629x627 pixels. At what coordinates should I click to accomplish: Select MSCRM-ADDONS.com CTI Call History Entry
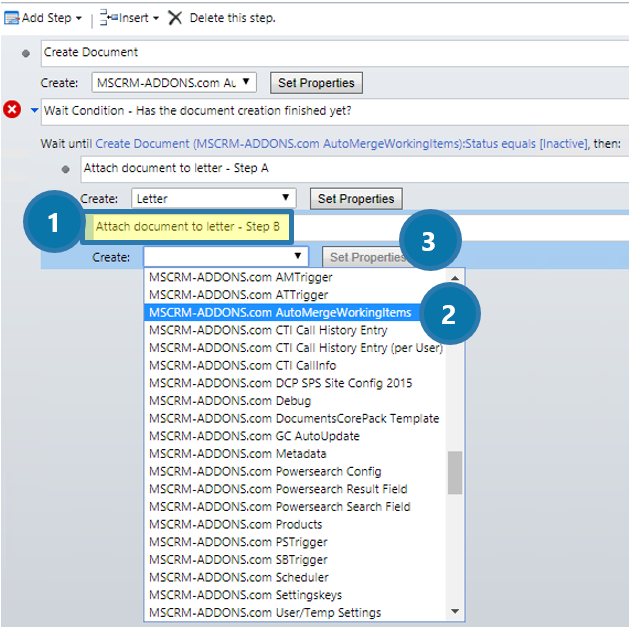coord(295,330)
